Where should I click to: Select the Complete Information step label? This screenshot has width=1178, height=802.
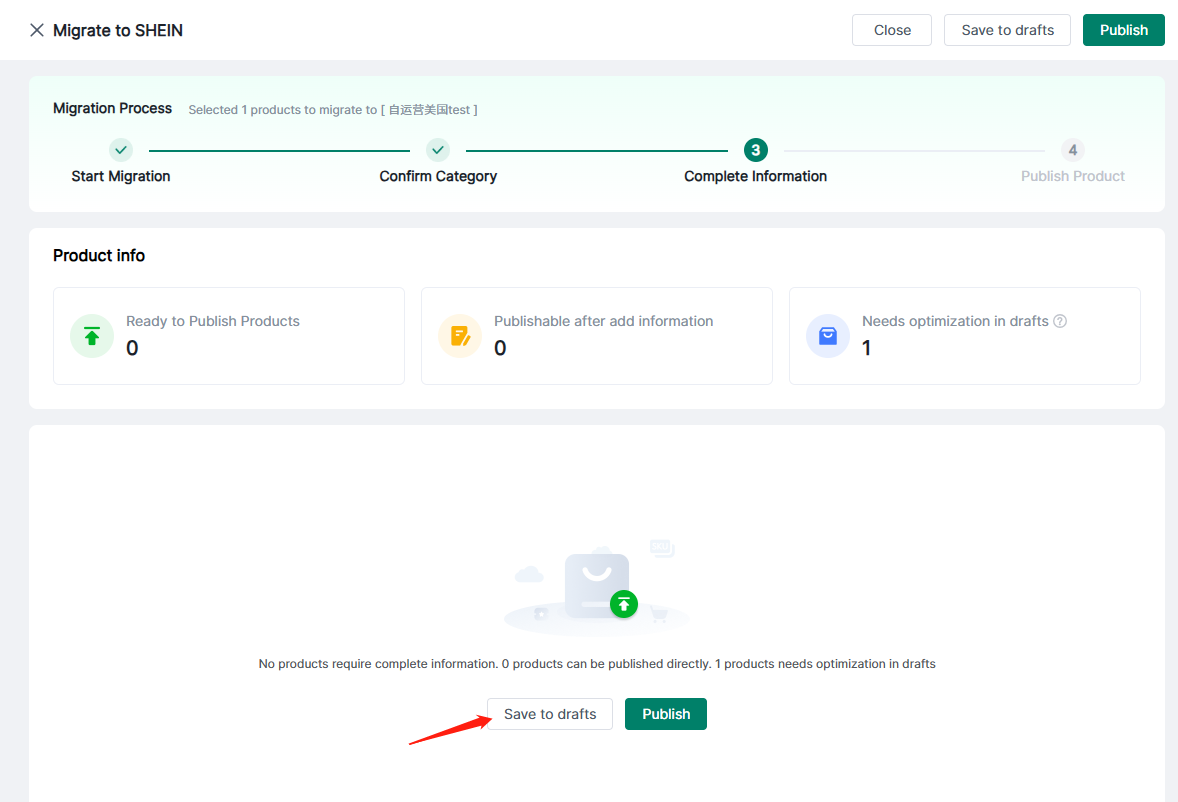coord(755,176)
